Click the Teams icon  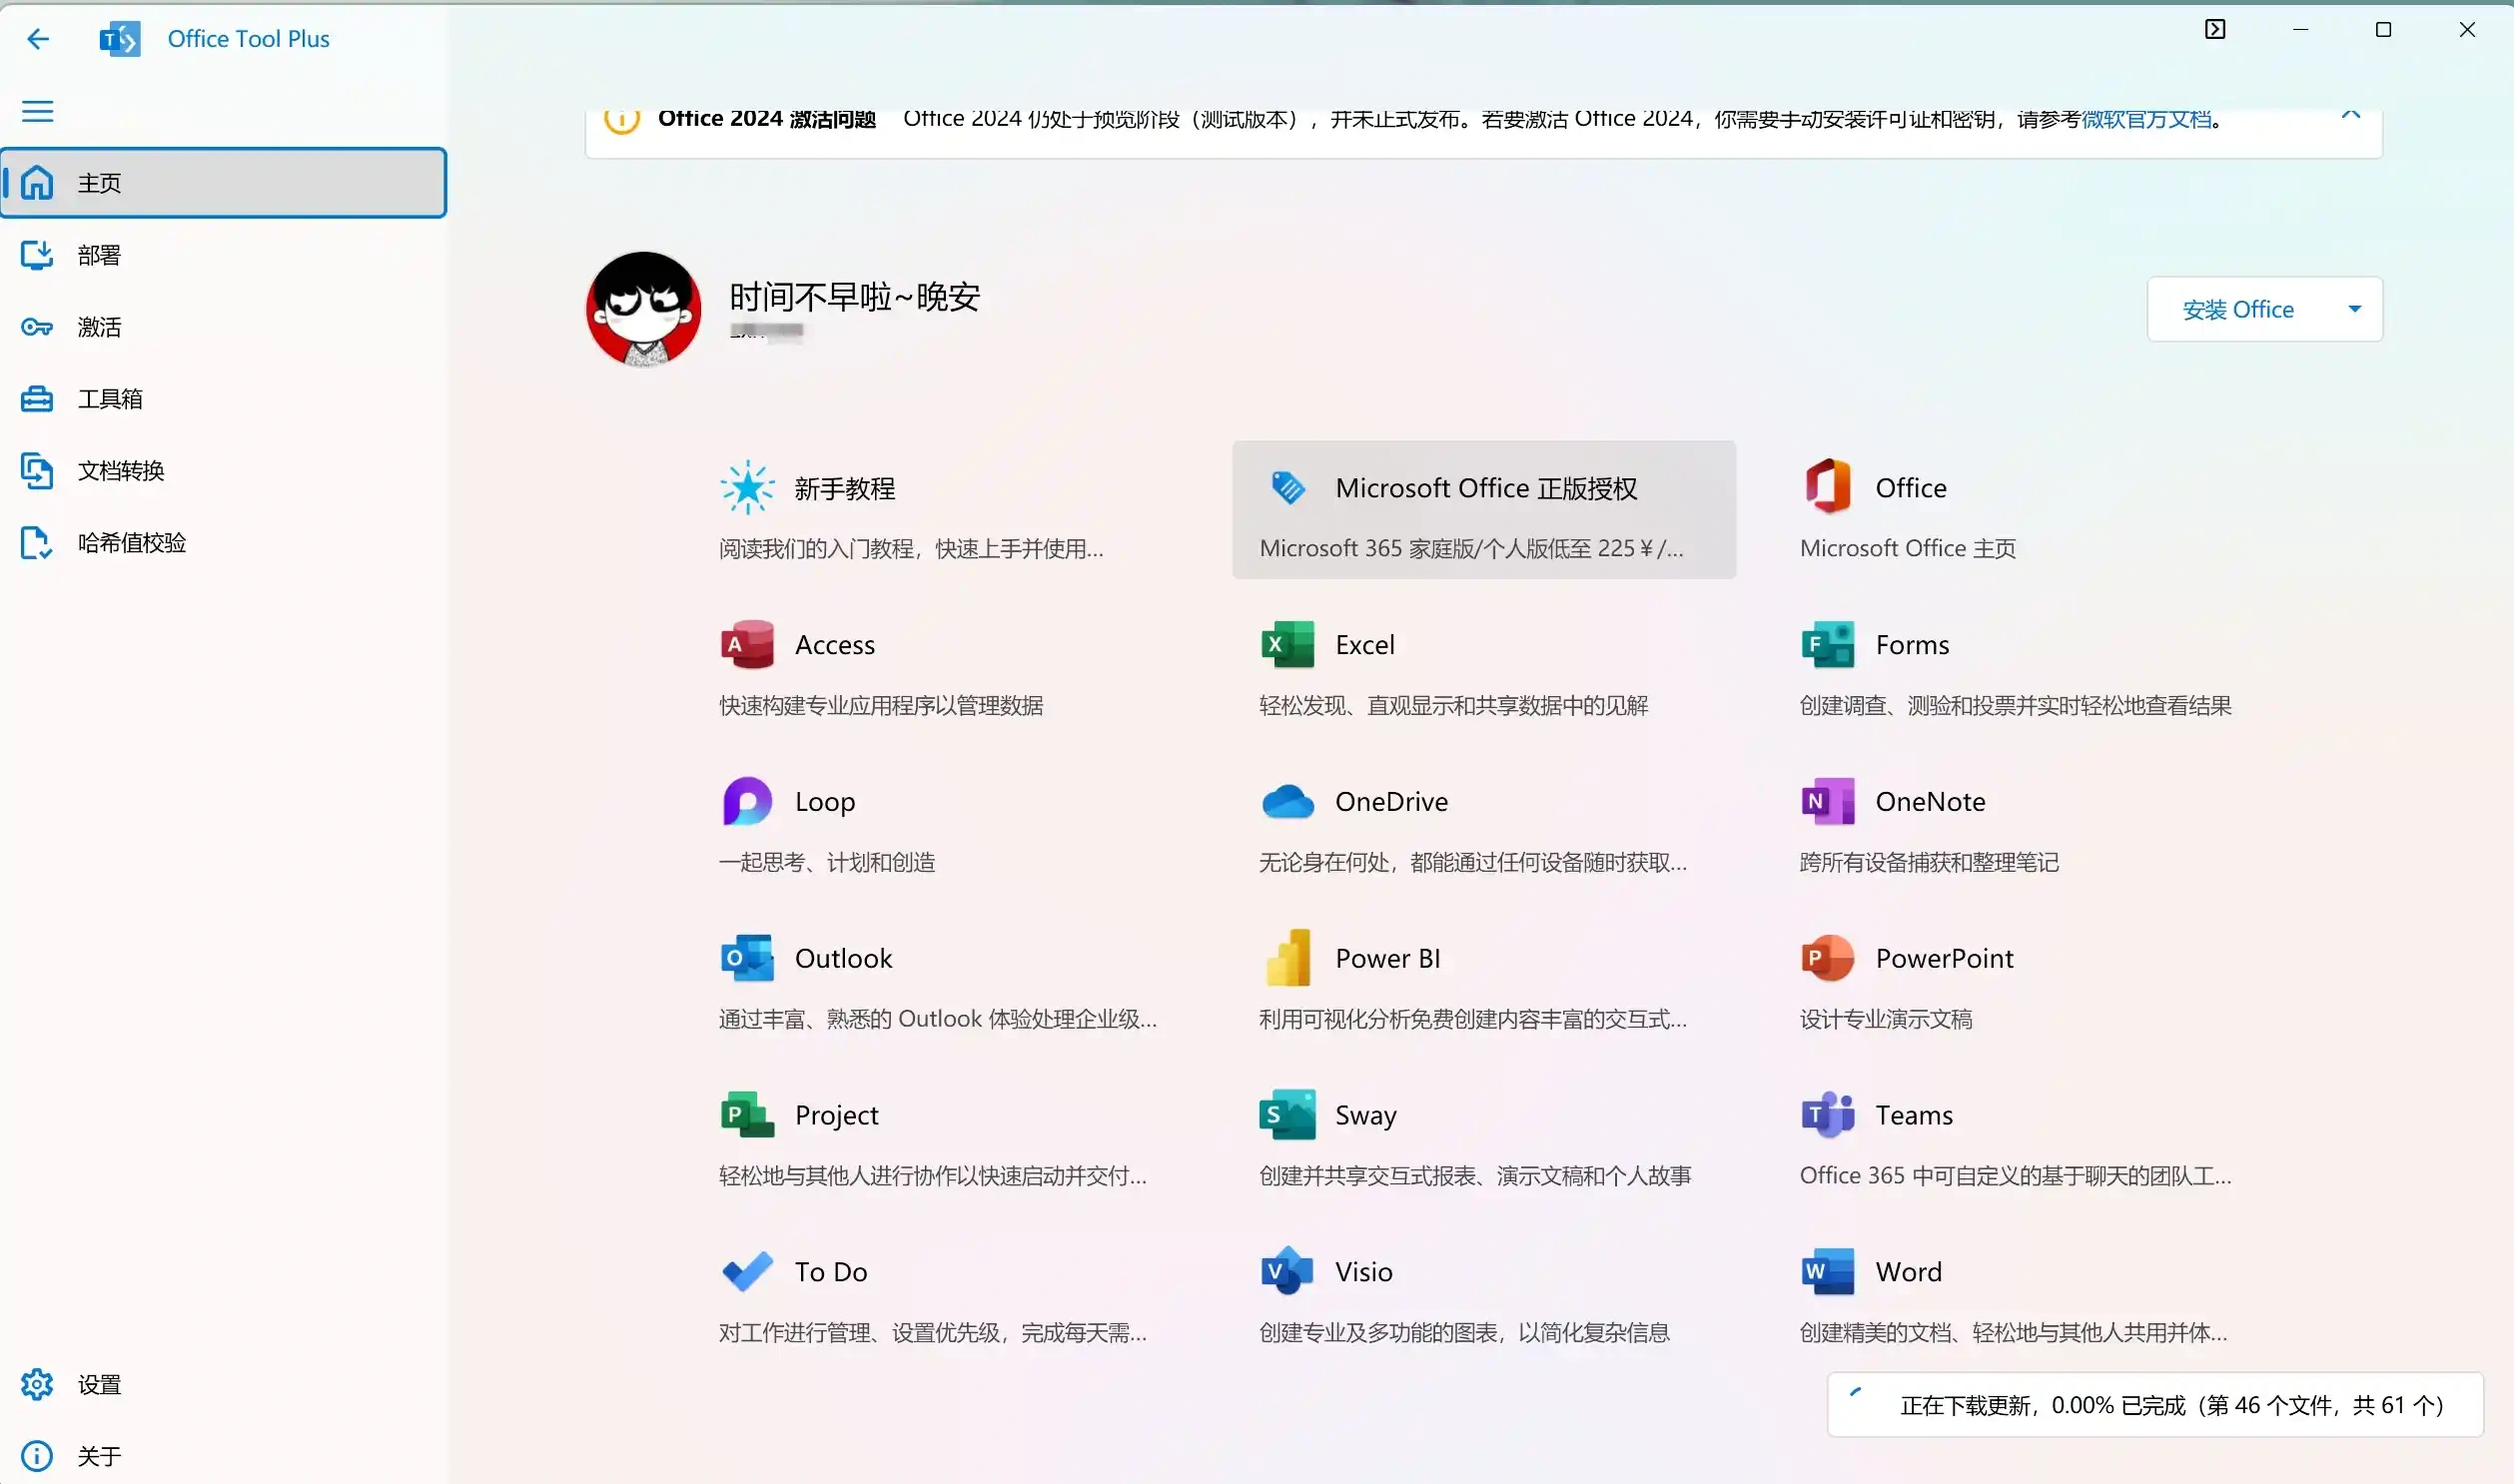pos(1828,1115)
